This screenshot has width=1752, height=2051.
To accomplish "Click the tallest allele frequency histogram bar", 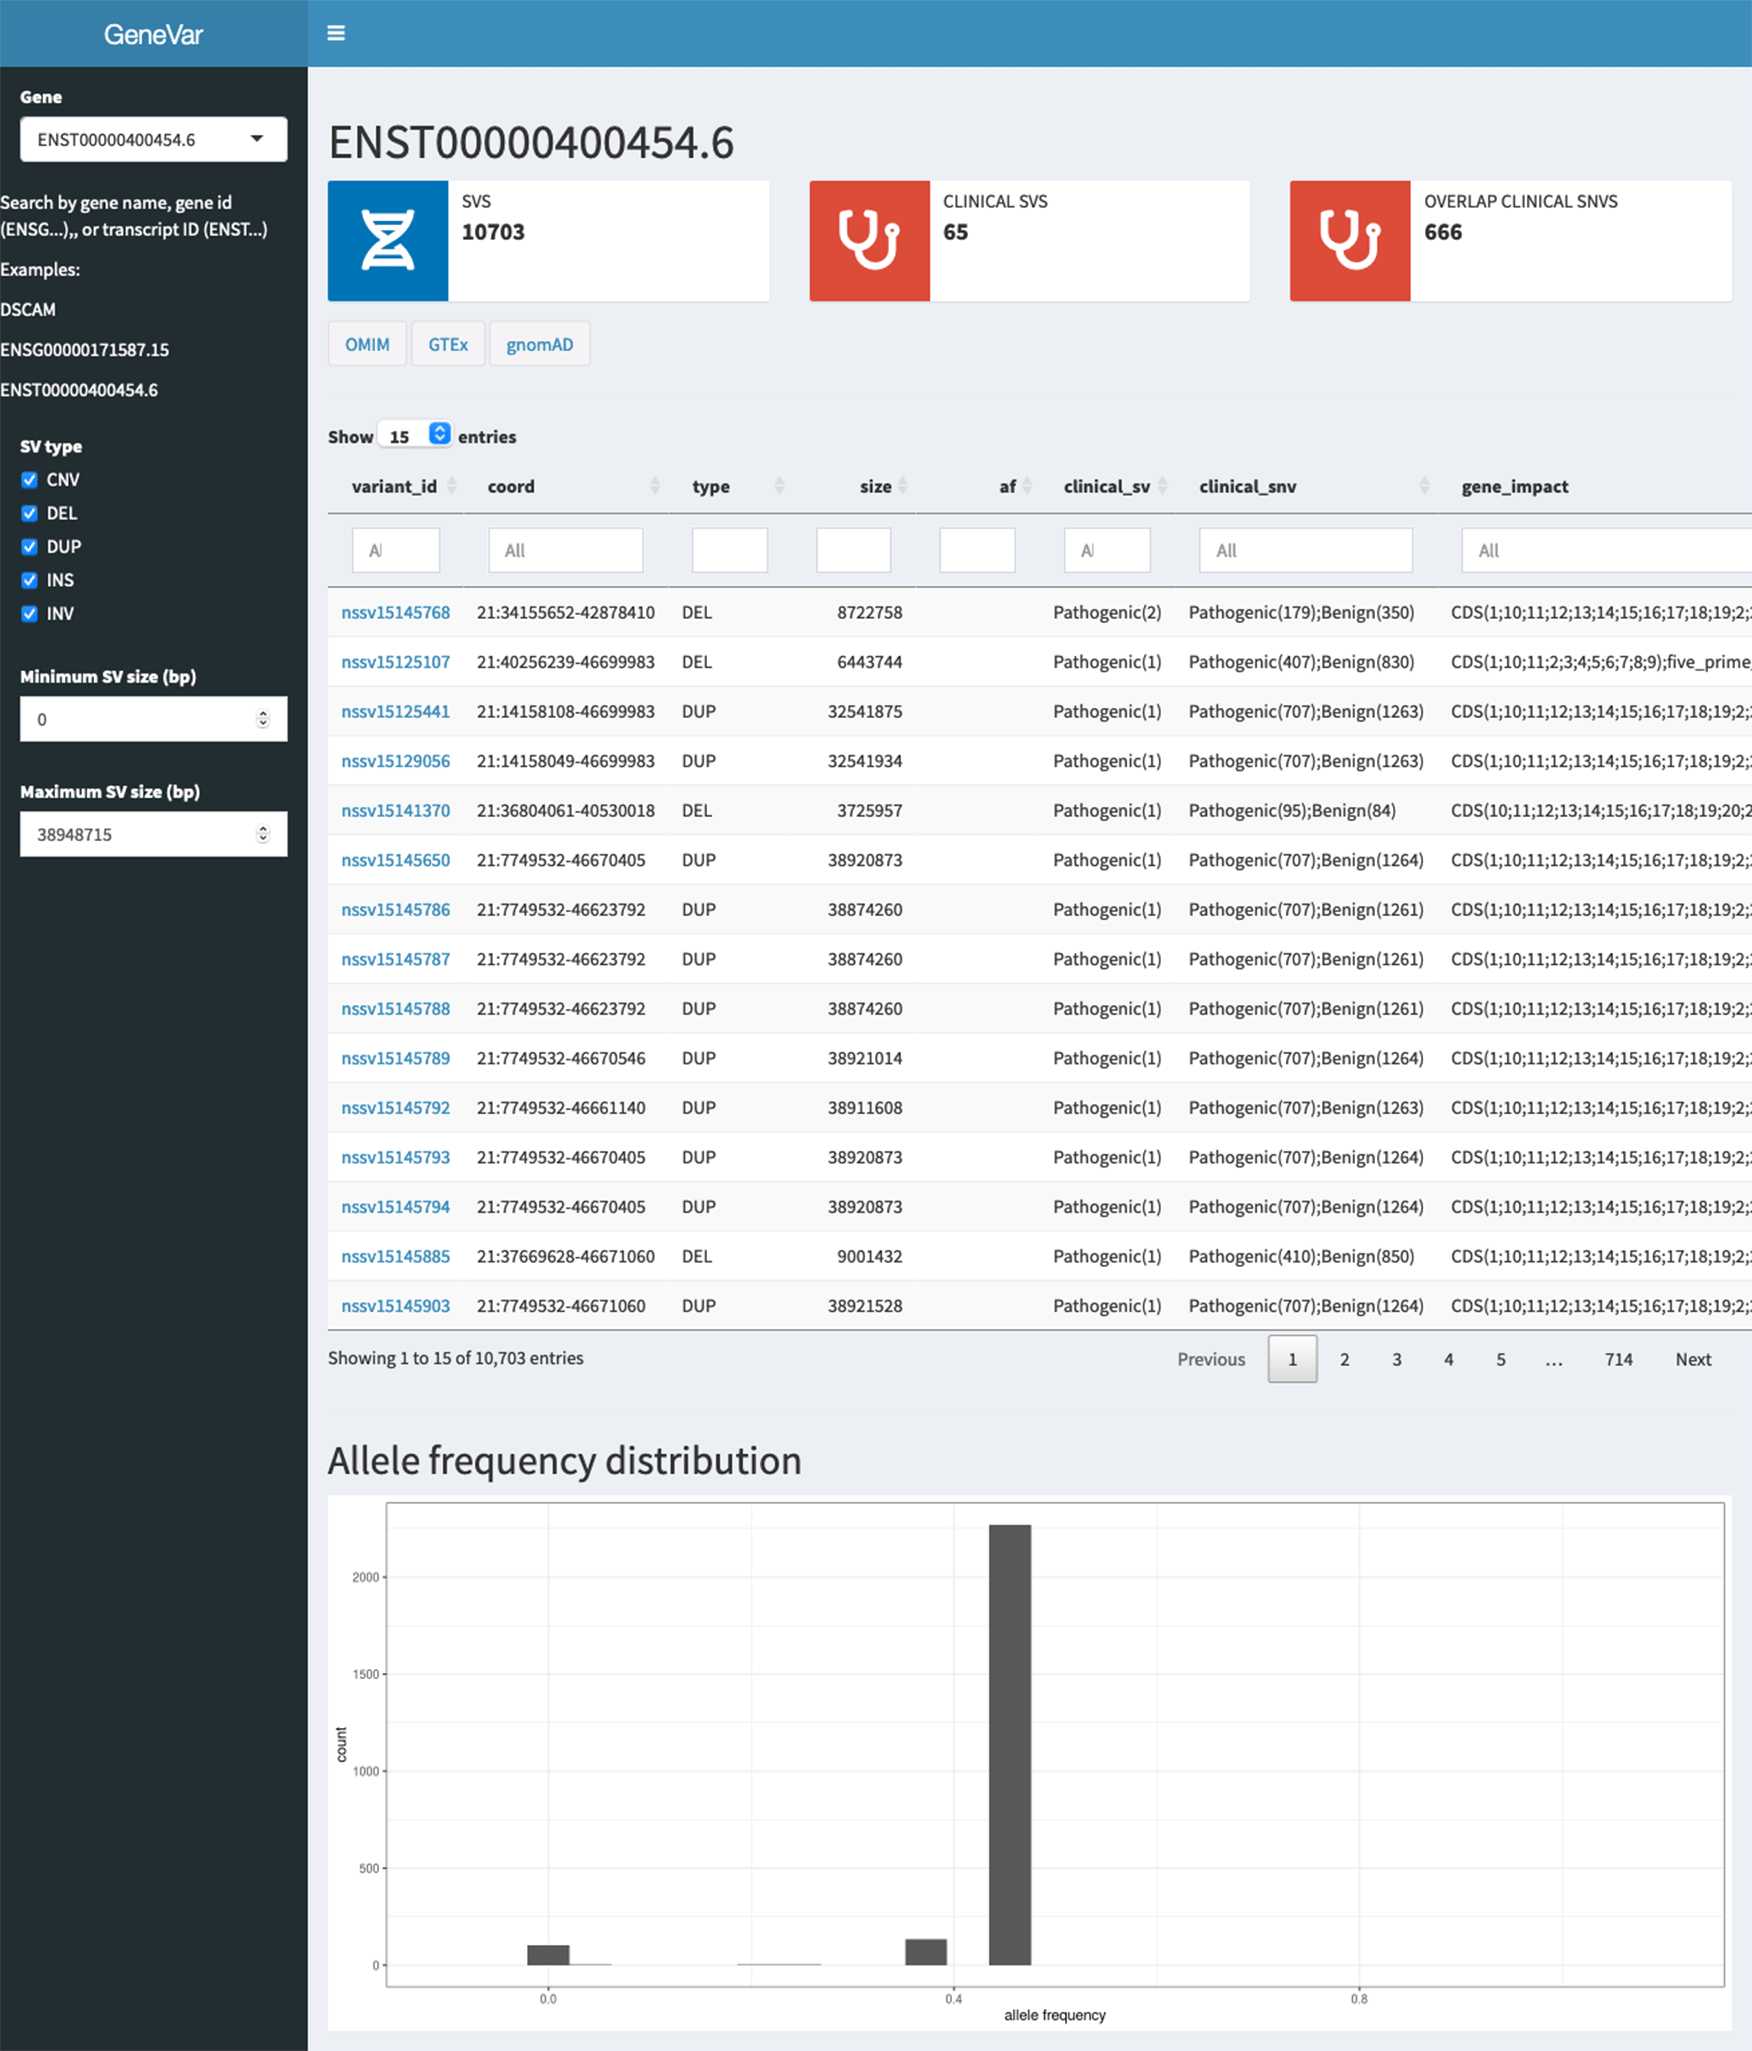I will [1009, 1744].
